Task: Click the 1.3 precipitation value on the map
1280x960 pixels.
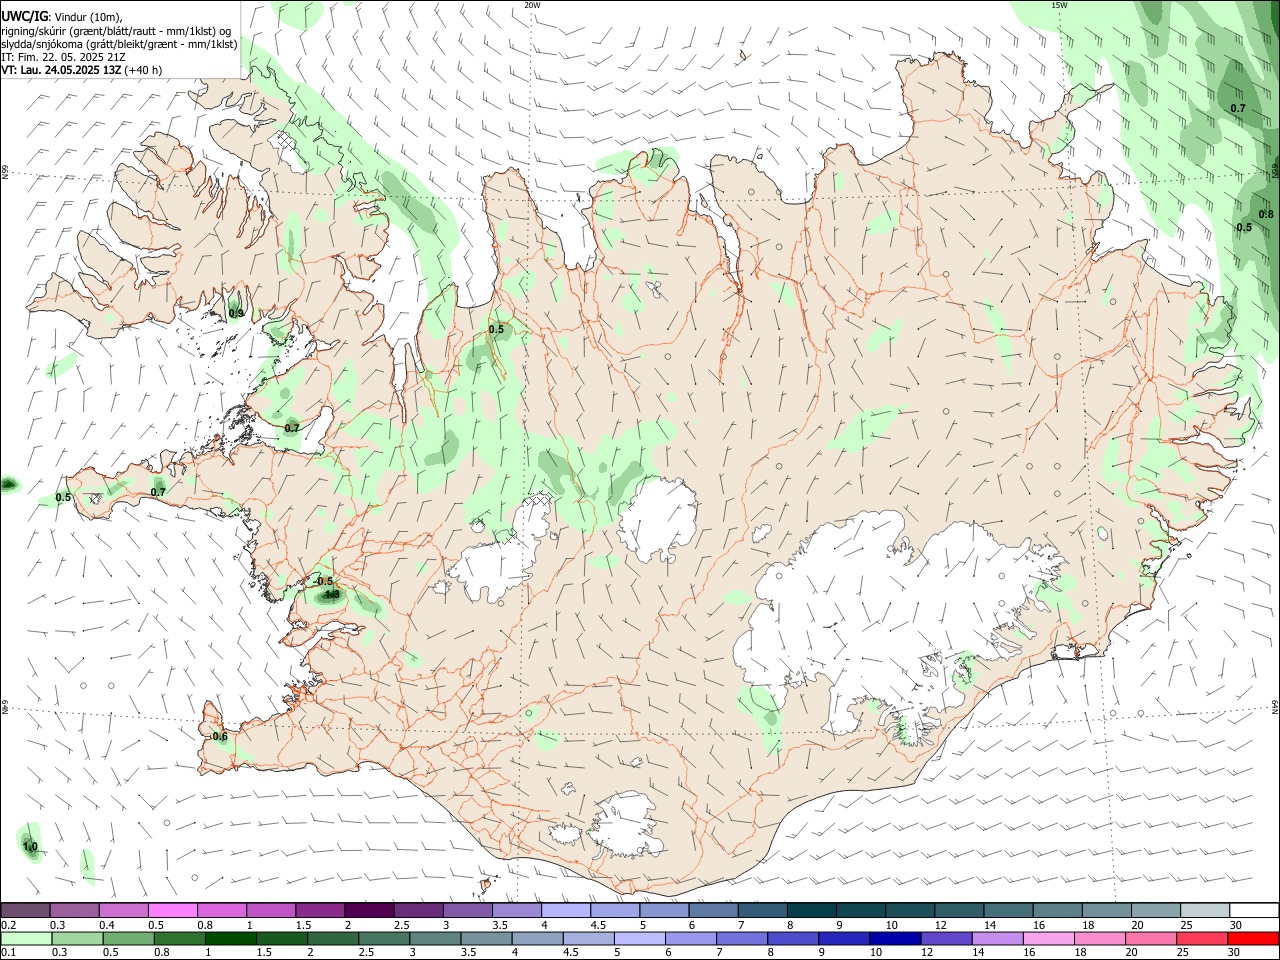Action: point(332,595)
